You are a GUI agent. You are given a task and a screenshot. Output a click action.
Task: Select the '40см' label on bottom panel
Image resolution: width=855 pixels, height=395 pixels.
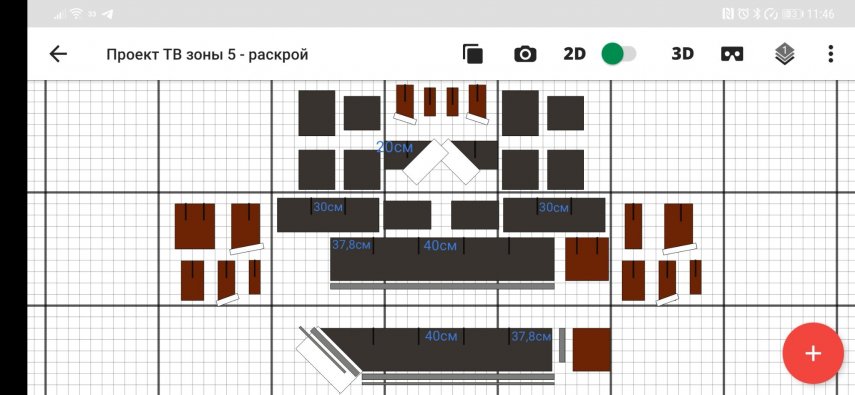tap(441, 336)
